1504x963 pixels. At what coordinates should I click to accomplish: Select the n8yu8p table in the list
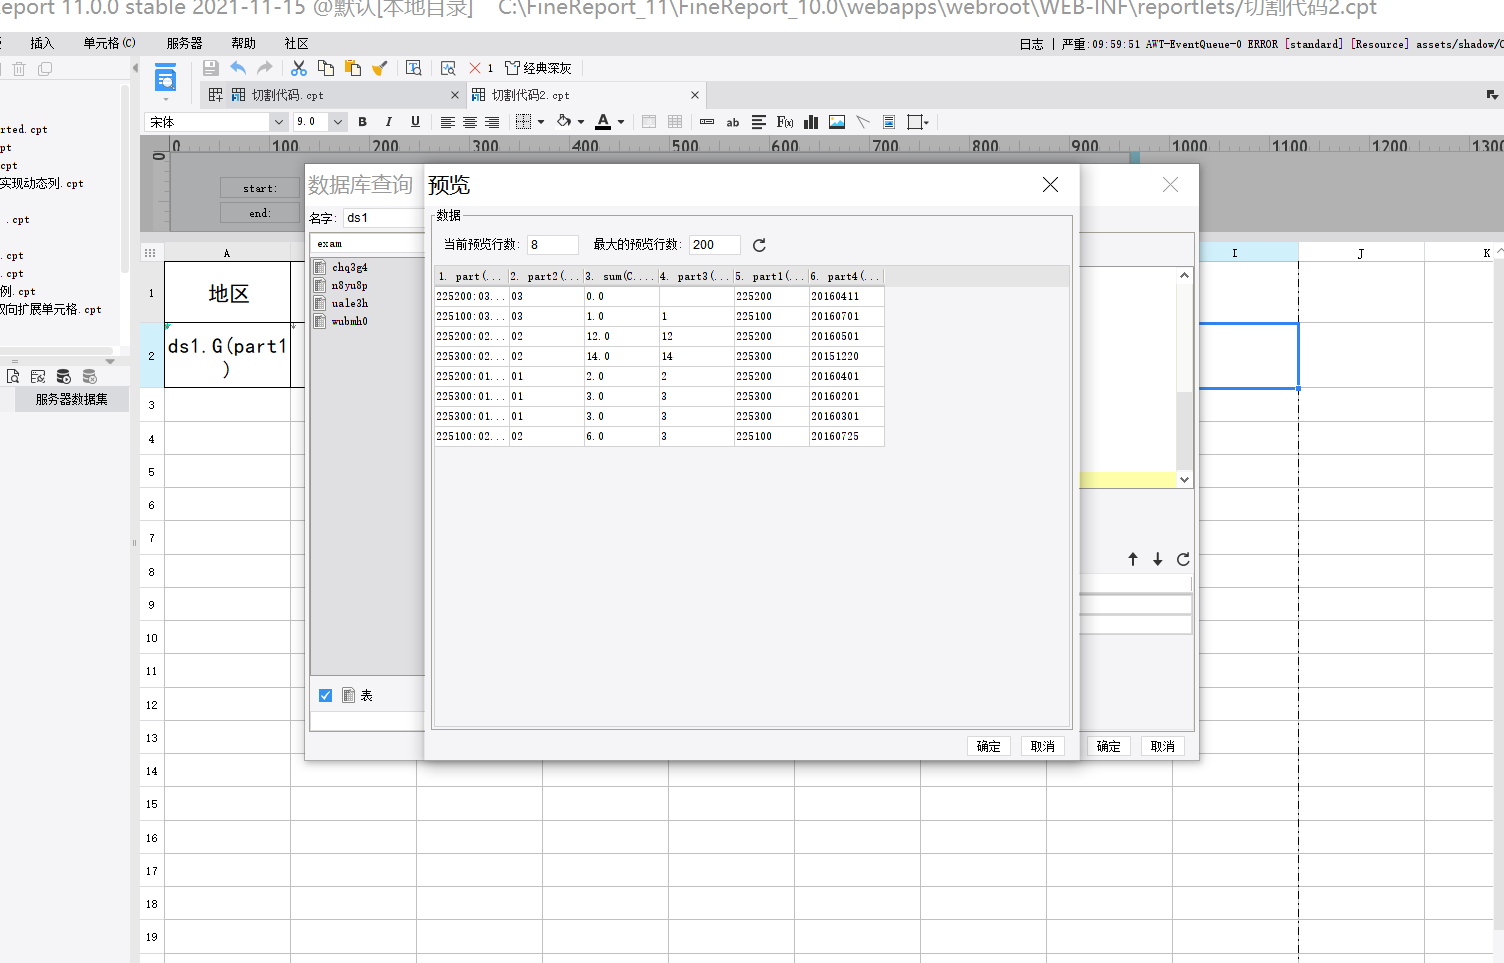349,285
